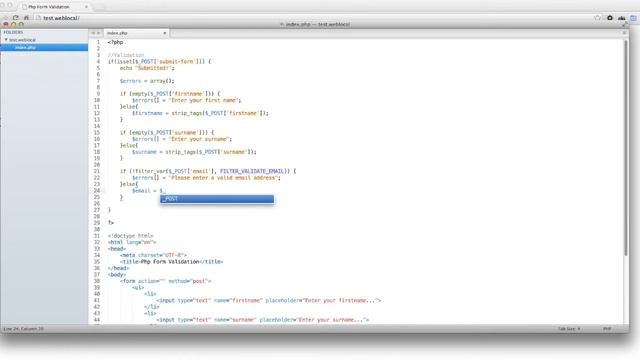Viewport: 640px width, 360px height.
Task: Click the strip_tags firstname assignment line
Action: point(200,113)
